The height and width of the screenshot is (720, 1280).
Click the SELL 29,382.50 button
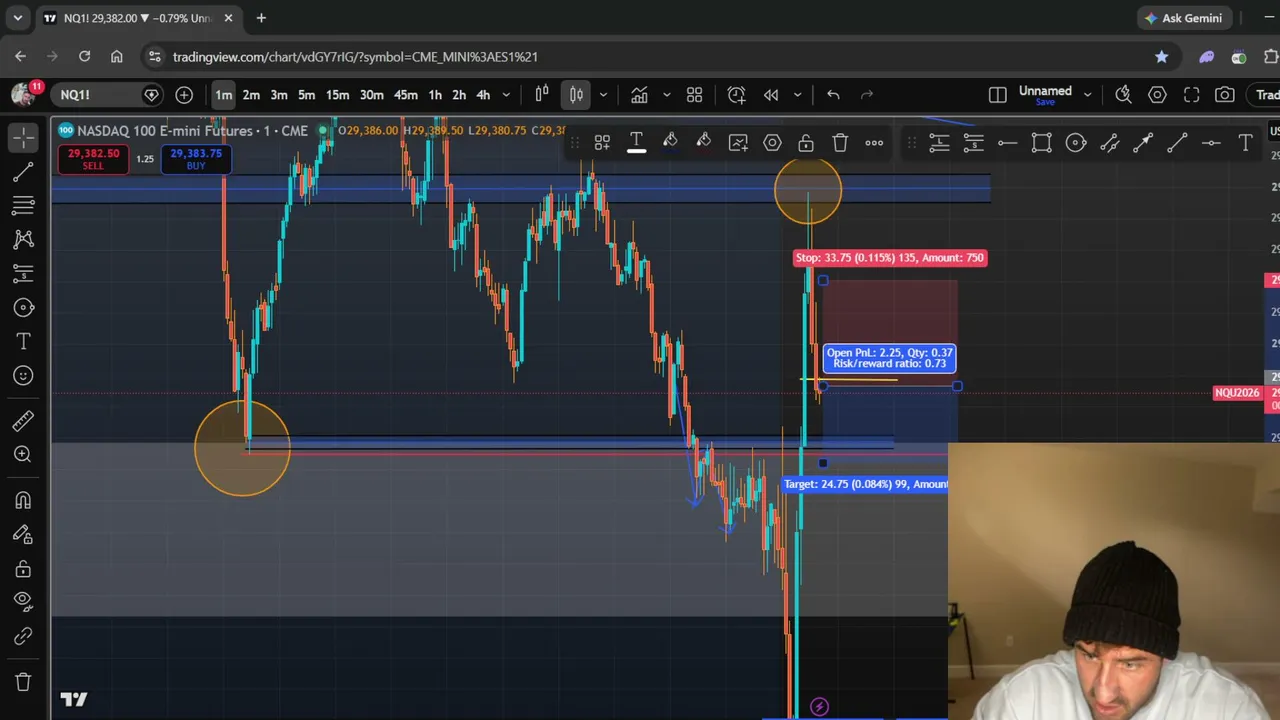point(93,159)
